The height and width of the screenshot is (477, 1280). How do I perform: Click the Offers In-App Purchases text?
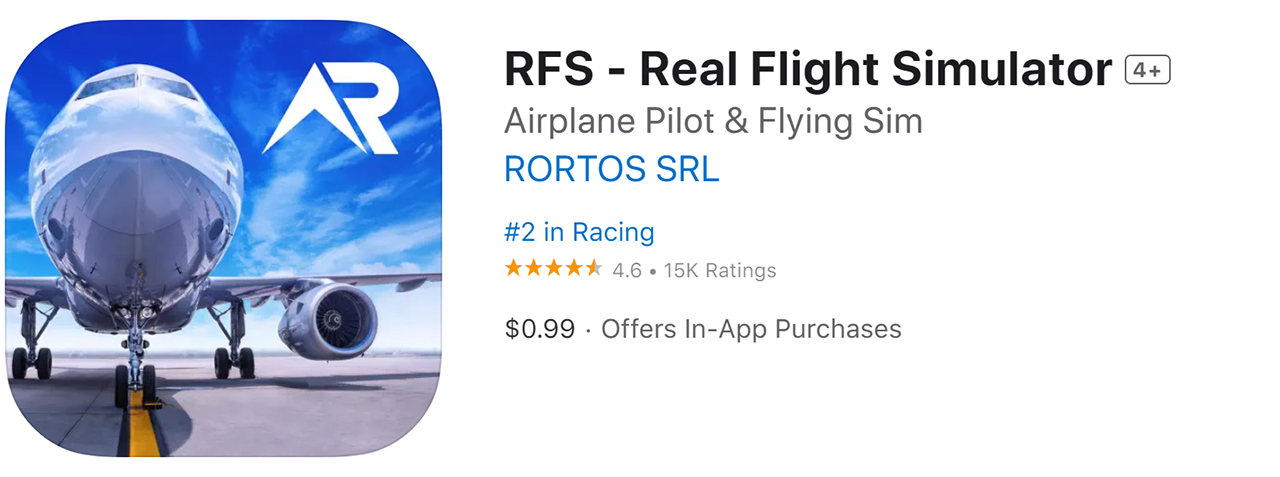(x=751, y=329)
